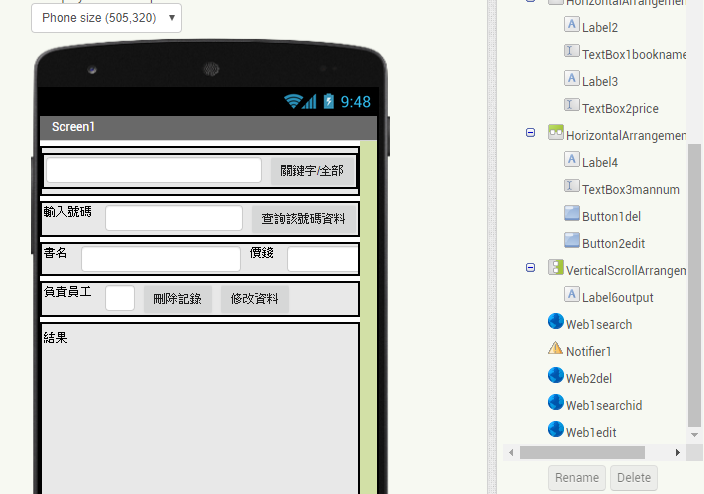The width and height of the screenshot is (704, 494).
Task: Select Label2 in the component tree
Action: pos(600,28)
